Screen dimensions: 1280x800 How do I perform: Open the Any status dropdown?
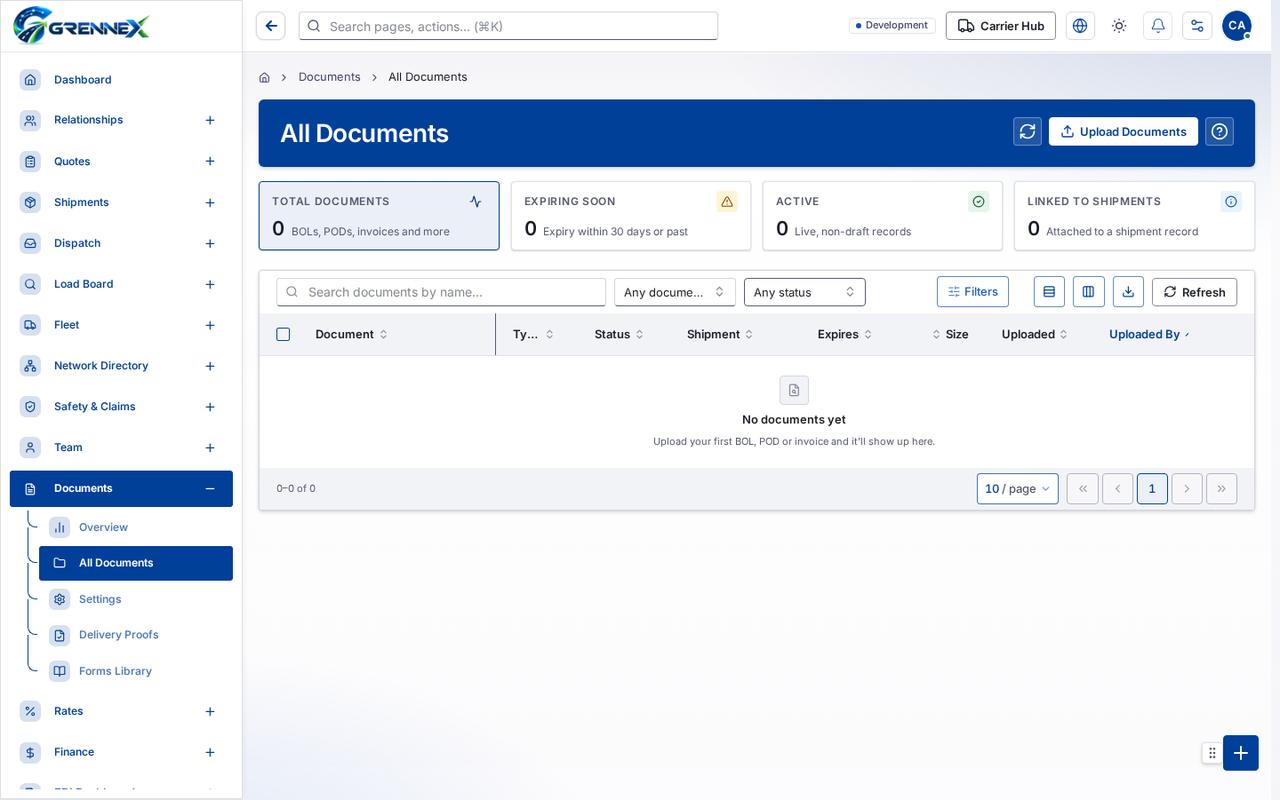[805, 292]
